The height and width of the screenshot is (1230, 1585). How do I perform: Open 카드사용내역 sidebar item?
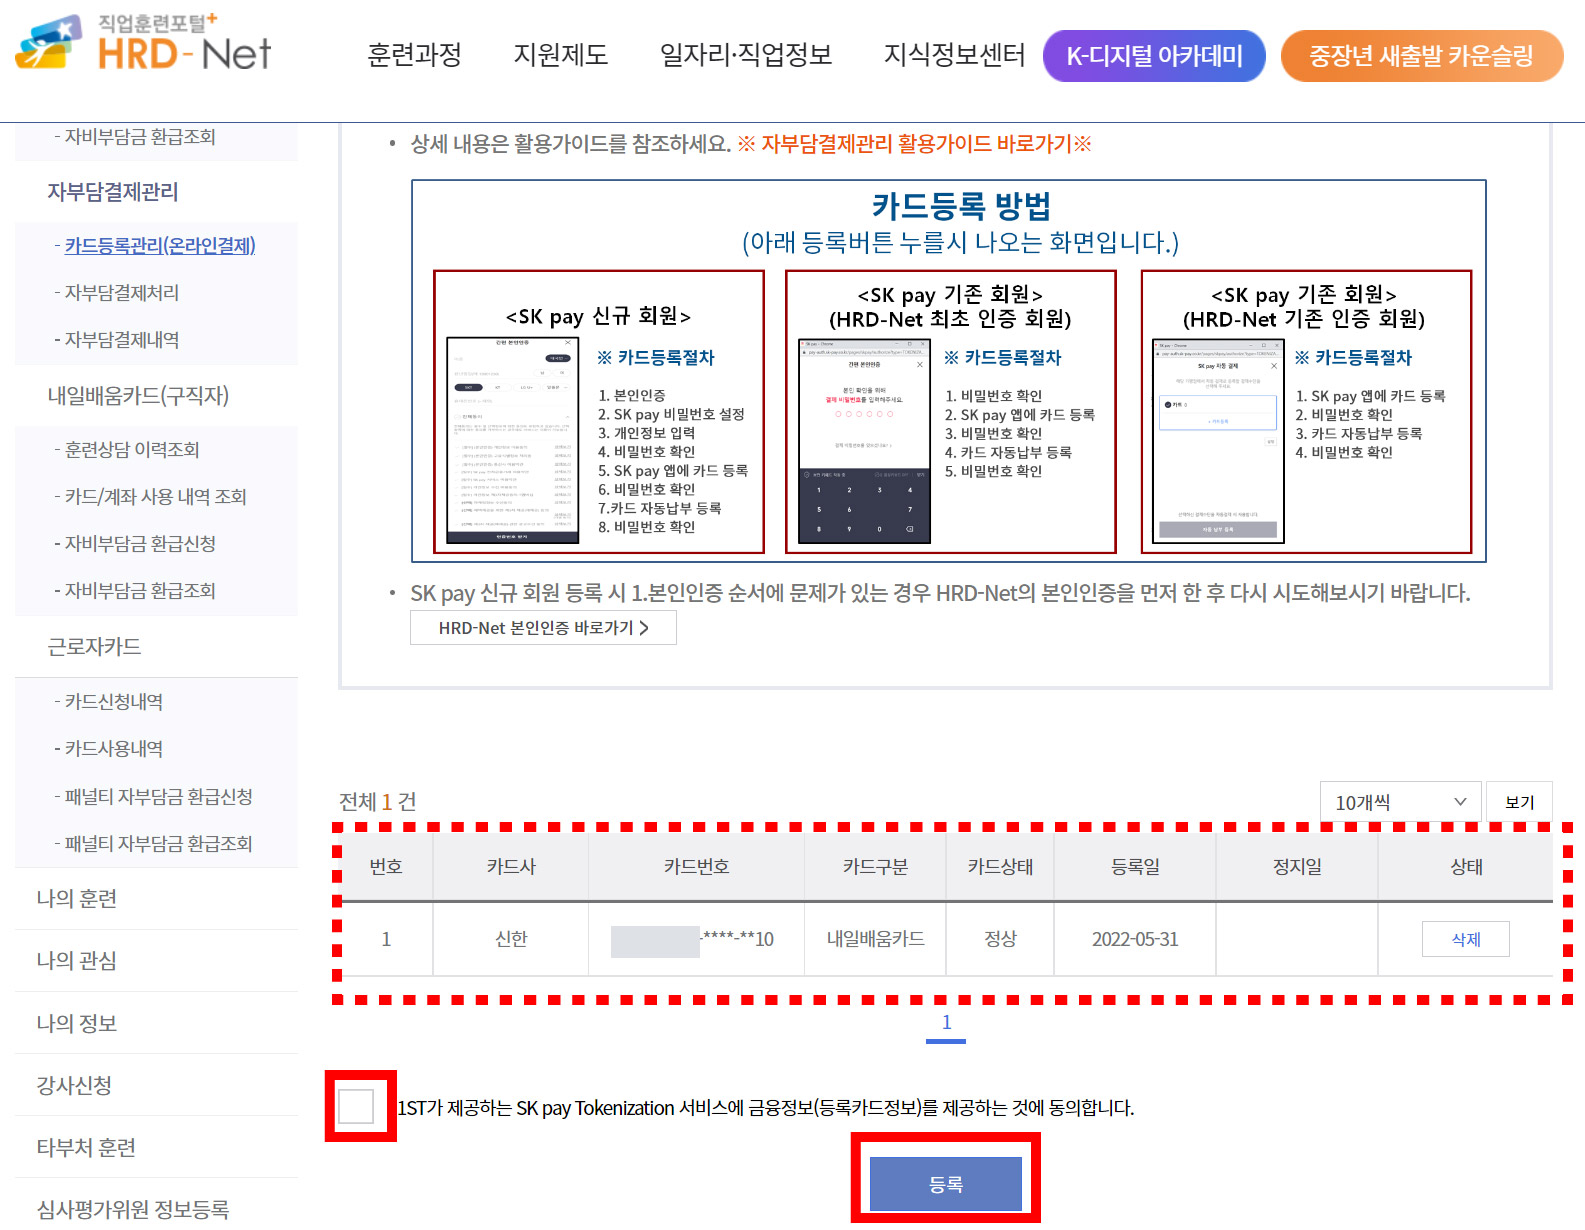pyautogui.click(x=113, y=749)
